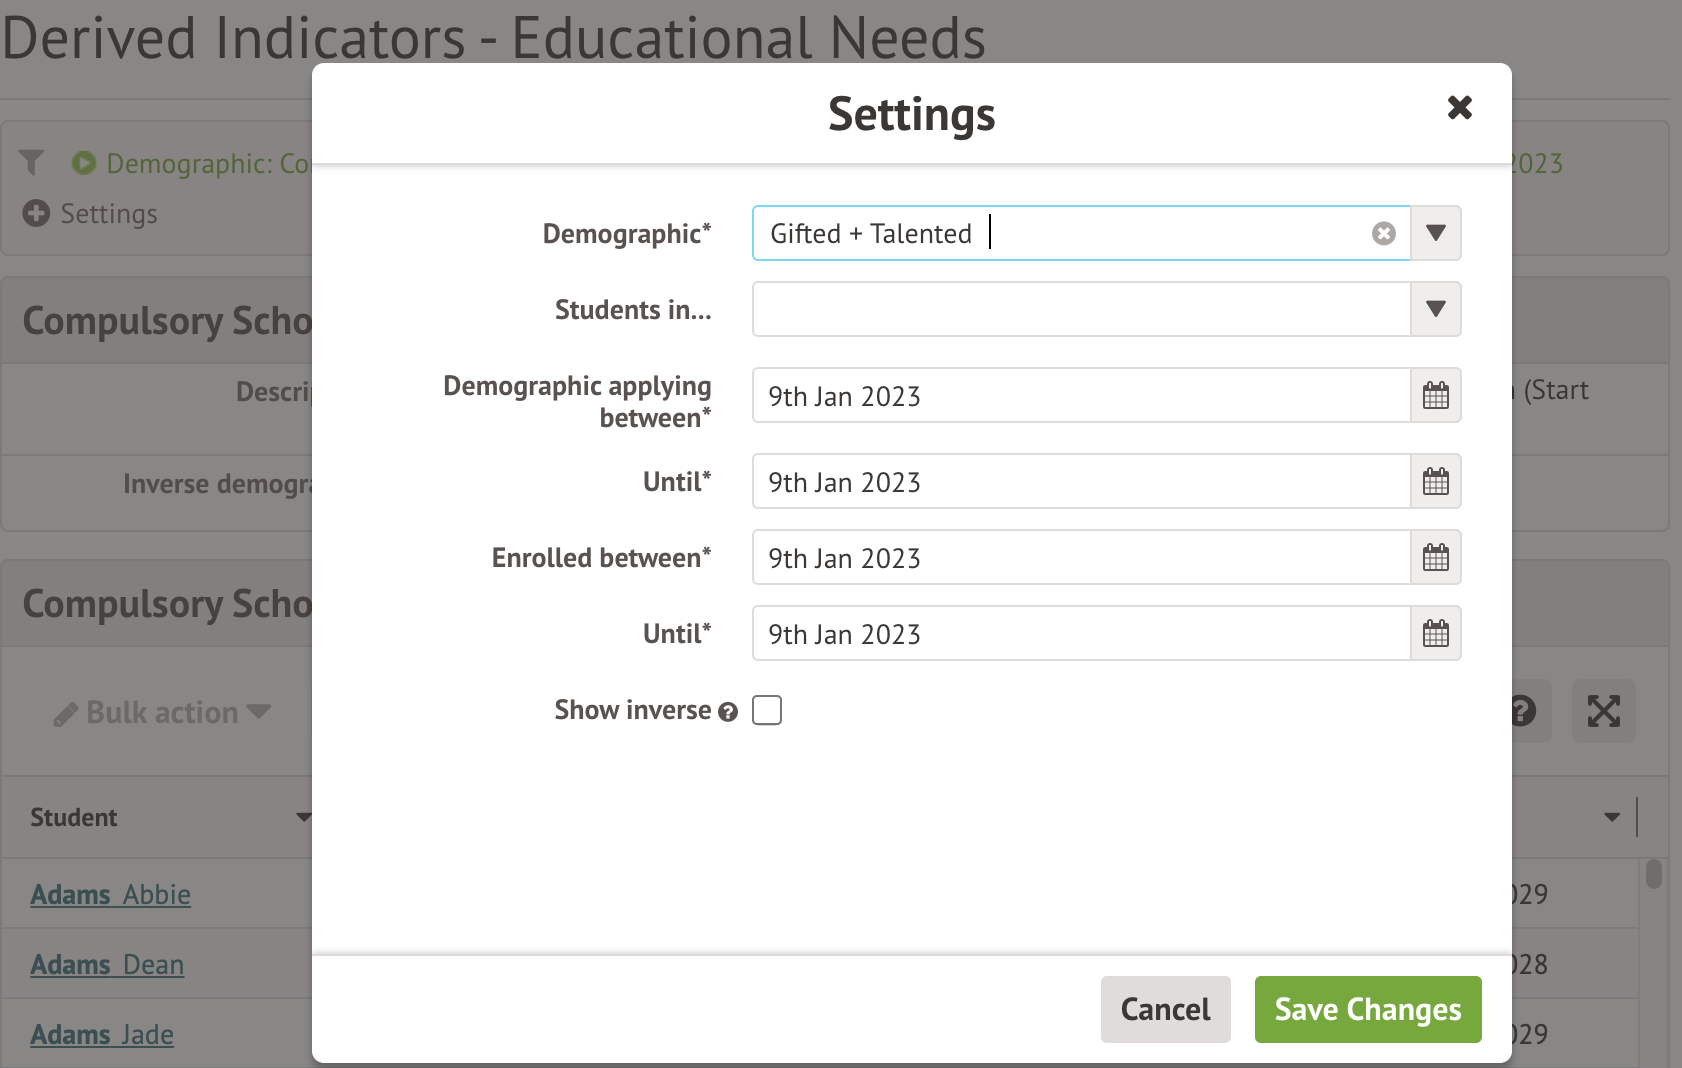Image resolution: width=1682 pixels, height=1068 pixels.
Task: Click the Settings plus icon in filter bar
Action: pos(36,214)
